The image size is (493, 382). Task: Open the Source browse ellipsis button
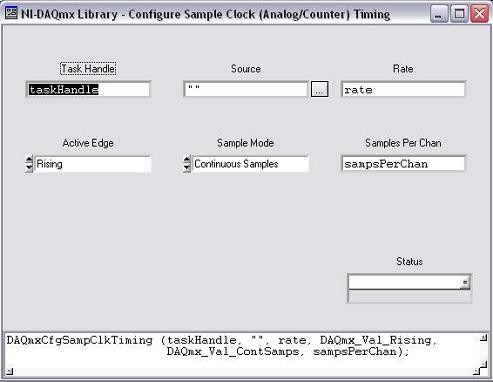[319, 89]
